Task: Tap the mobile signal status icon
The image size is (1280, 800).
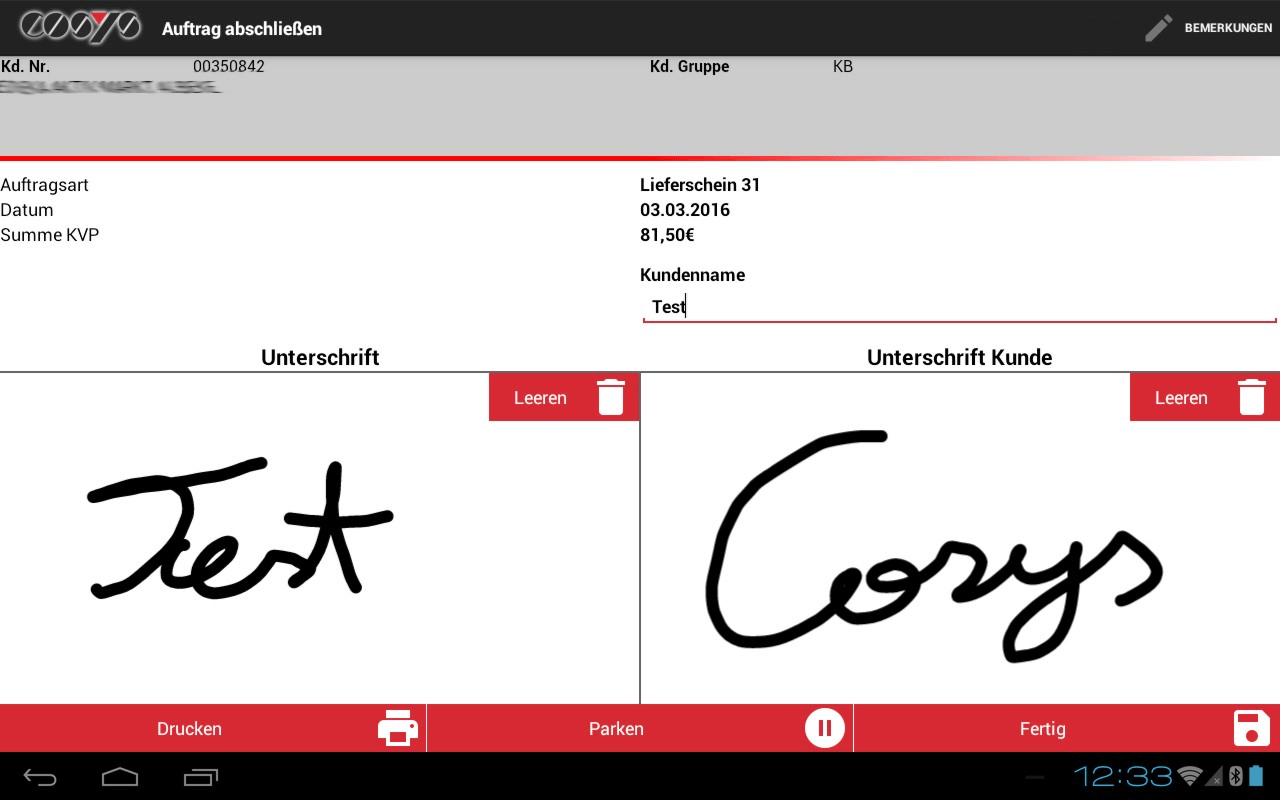Action: click(1214, 776)
